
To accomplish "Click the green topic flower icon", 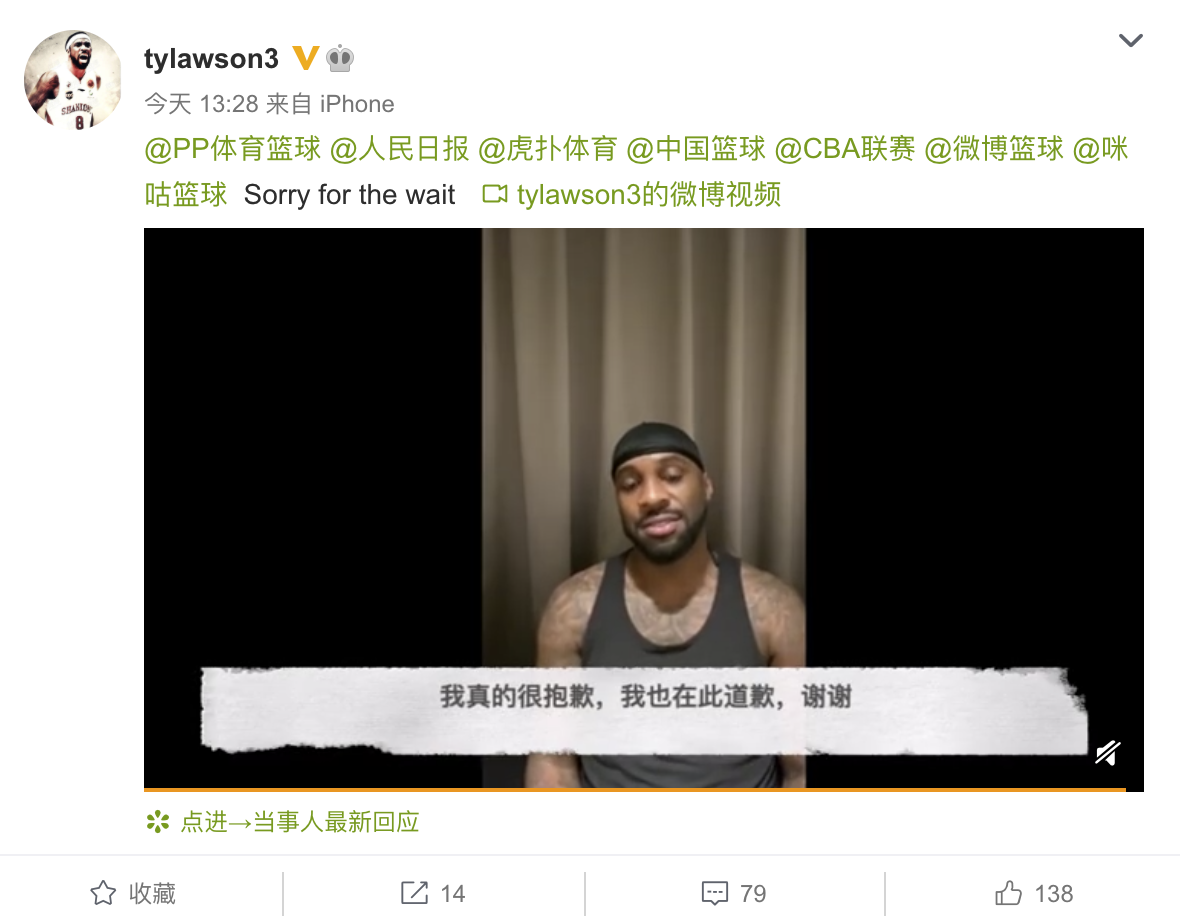I will point(158,822).
